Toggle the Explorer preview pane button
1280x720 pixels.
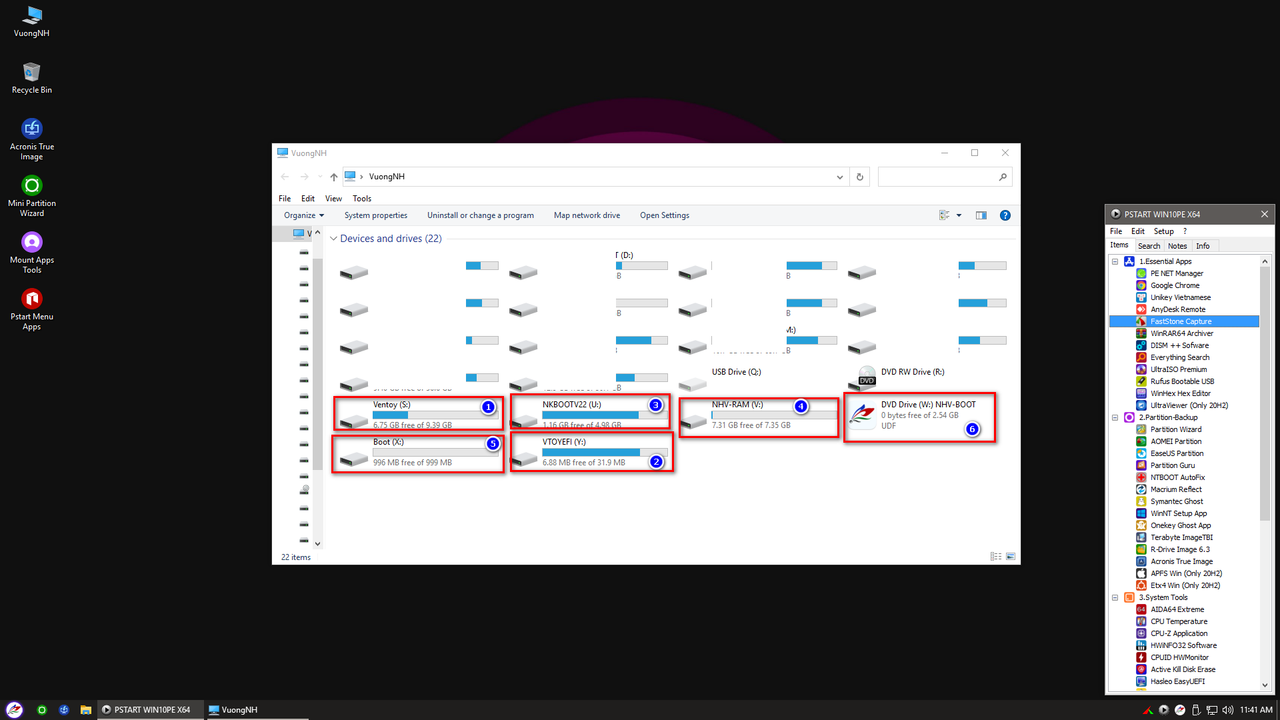(981, 215)
